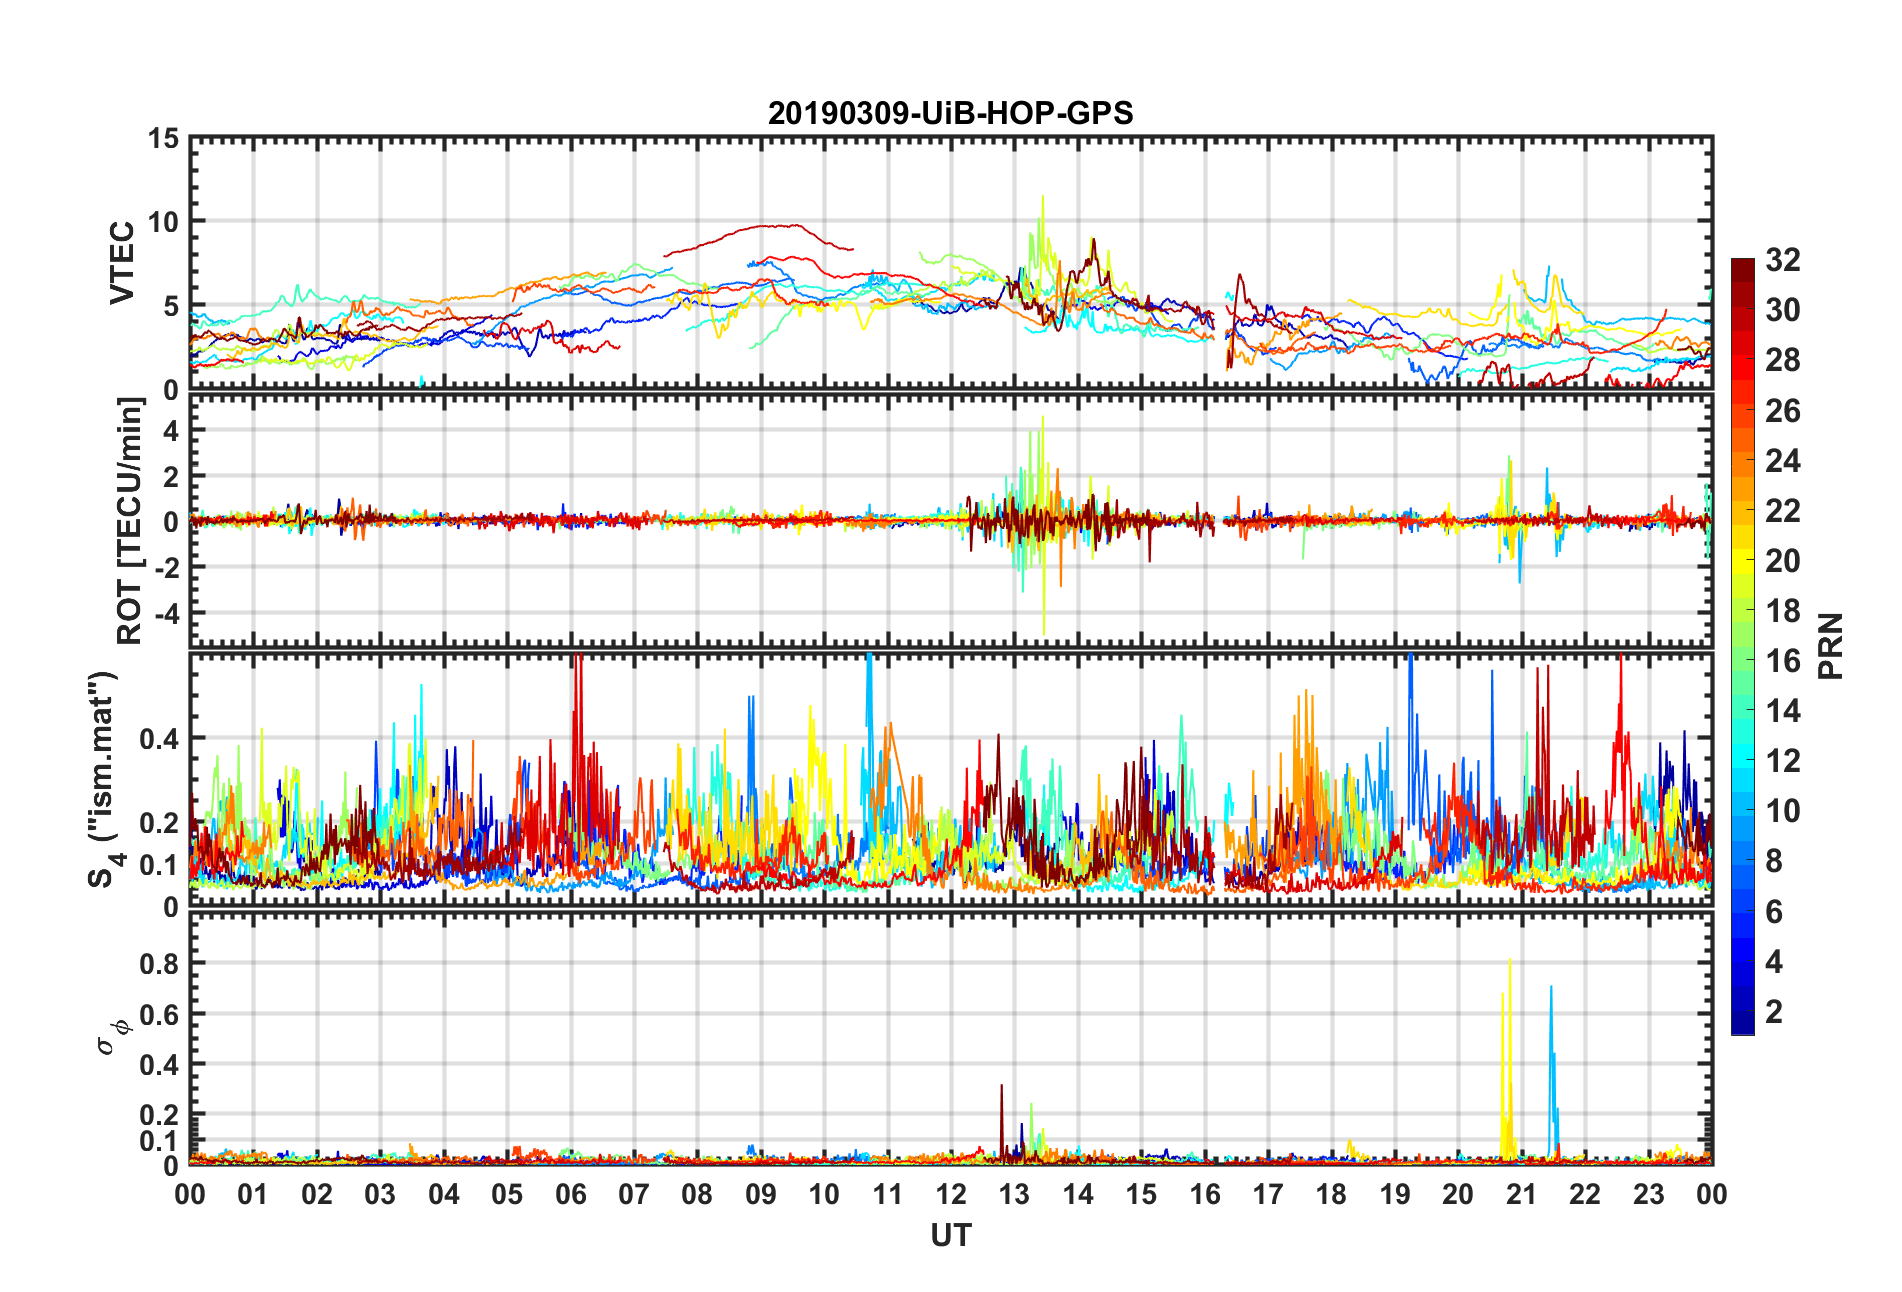This screenshot has width=1902, height=1292.
Task: Select the 5 tick on VTEC axis
Action: 172,306
